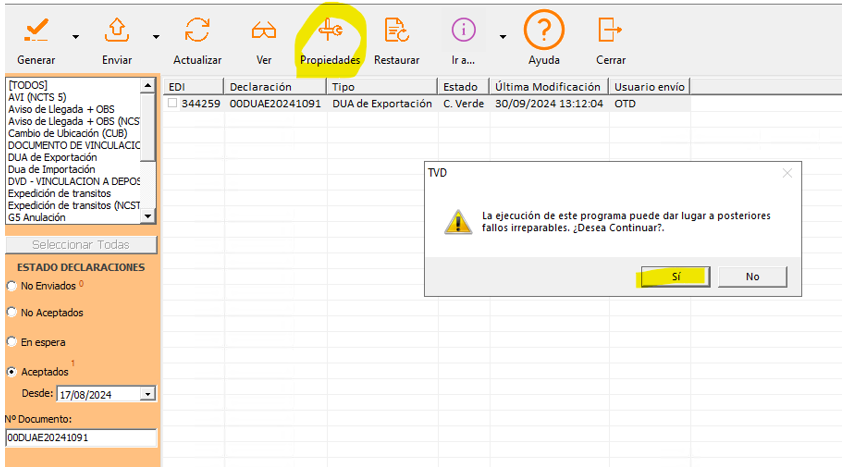
Task: Open the Ver glasses icon
Action: tap(263, 31)
